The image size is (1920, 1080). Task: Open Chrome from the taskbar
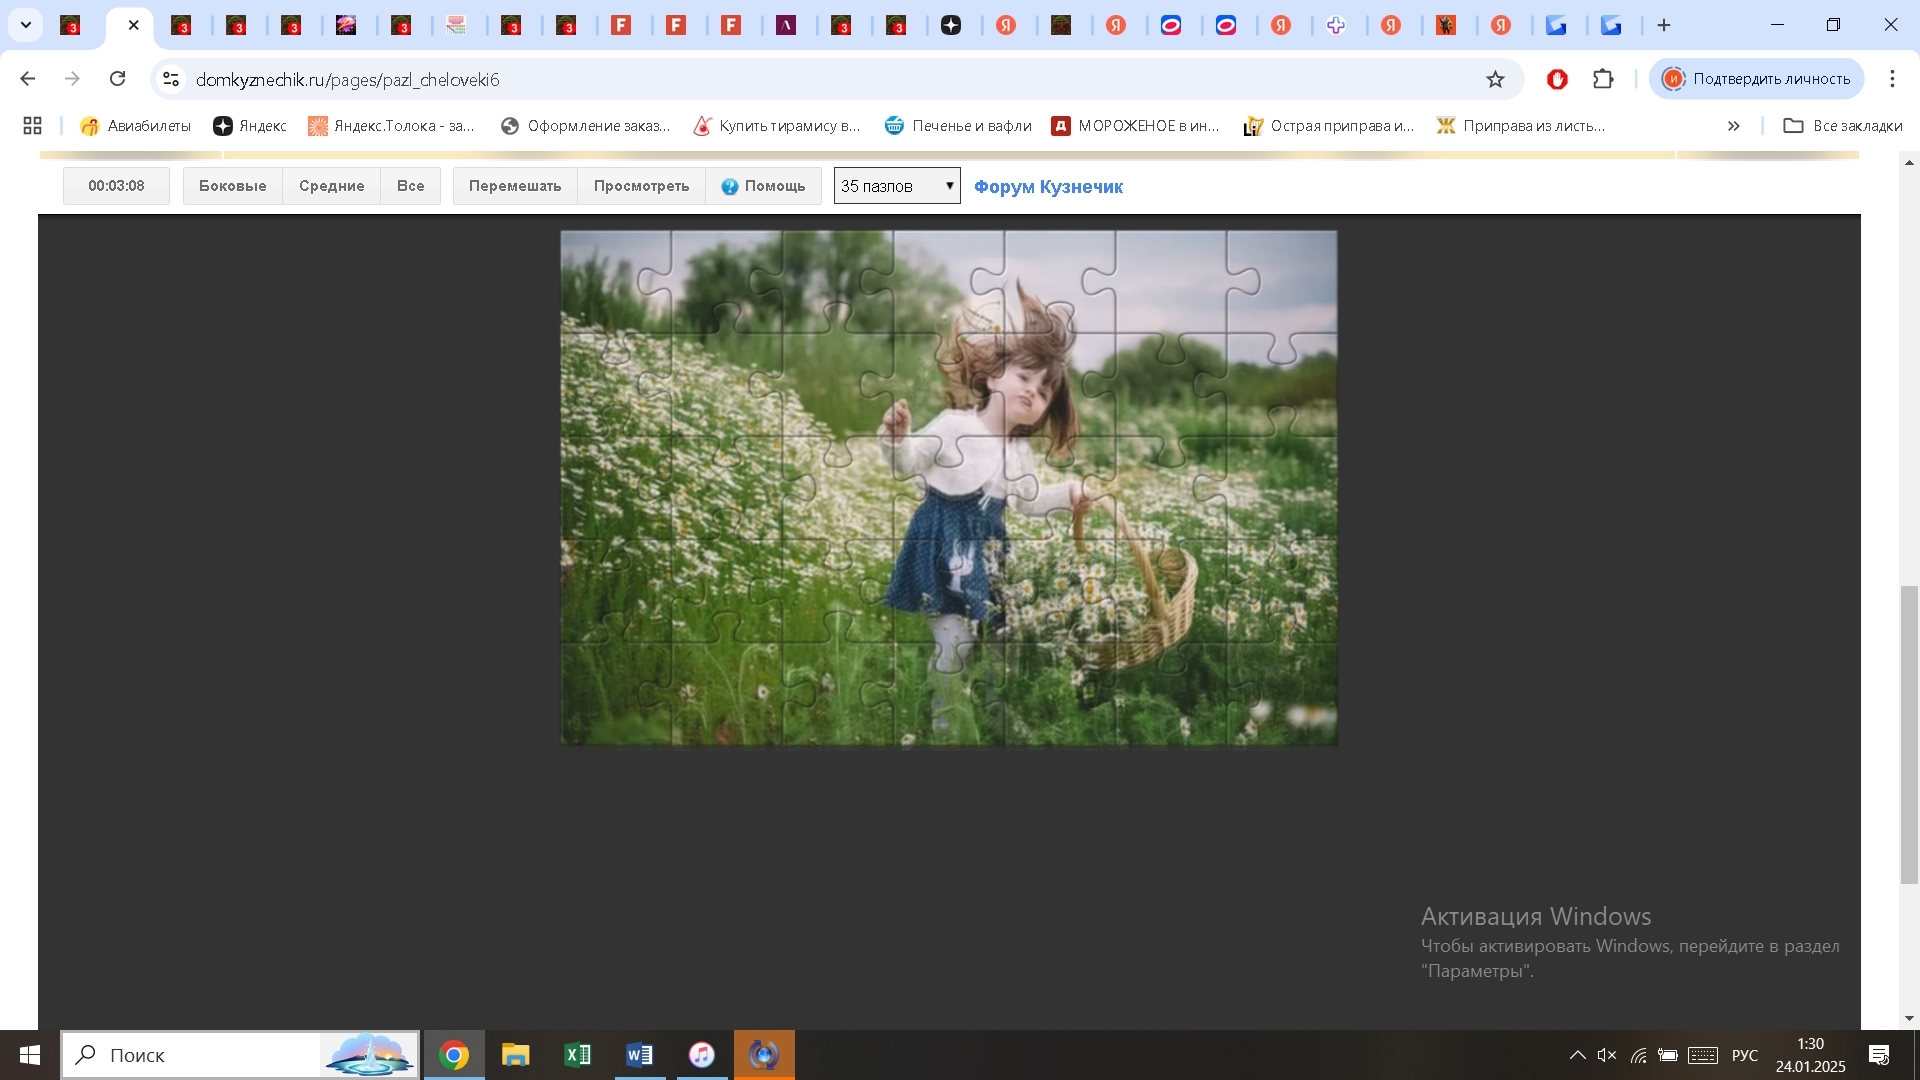454,1055
